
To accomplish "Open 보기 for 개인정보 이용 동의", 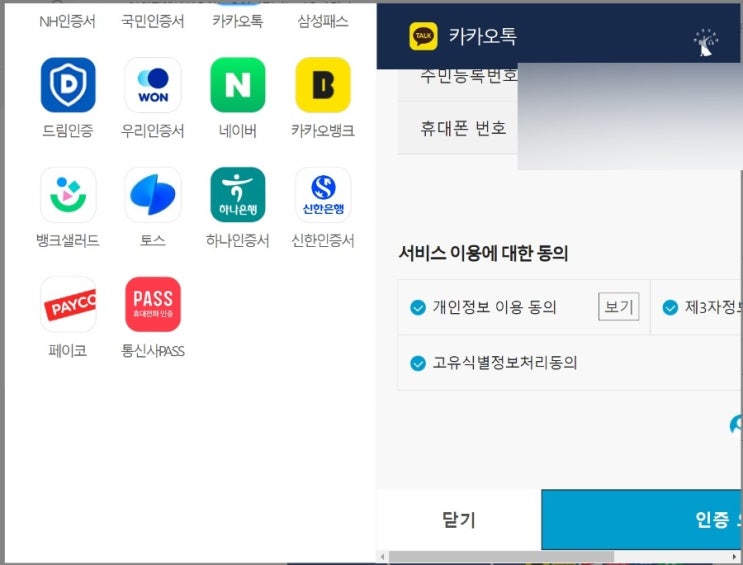I will tap(618, 307).
